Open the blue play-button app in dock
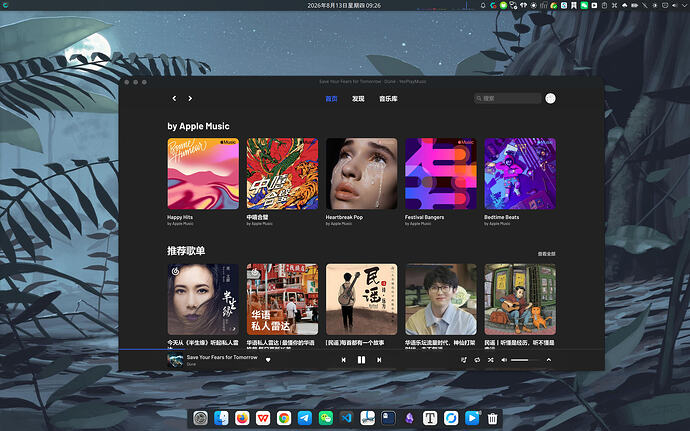 point(472,418)
